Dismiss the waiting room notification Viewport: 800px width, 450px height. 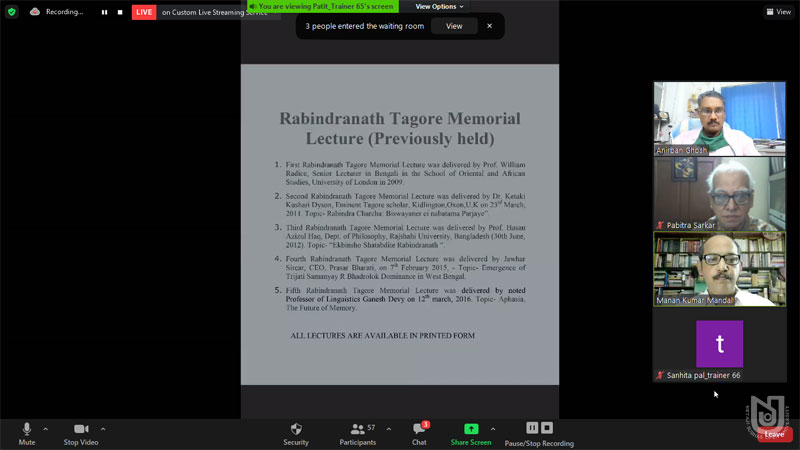489,26
